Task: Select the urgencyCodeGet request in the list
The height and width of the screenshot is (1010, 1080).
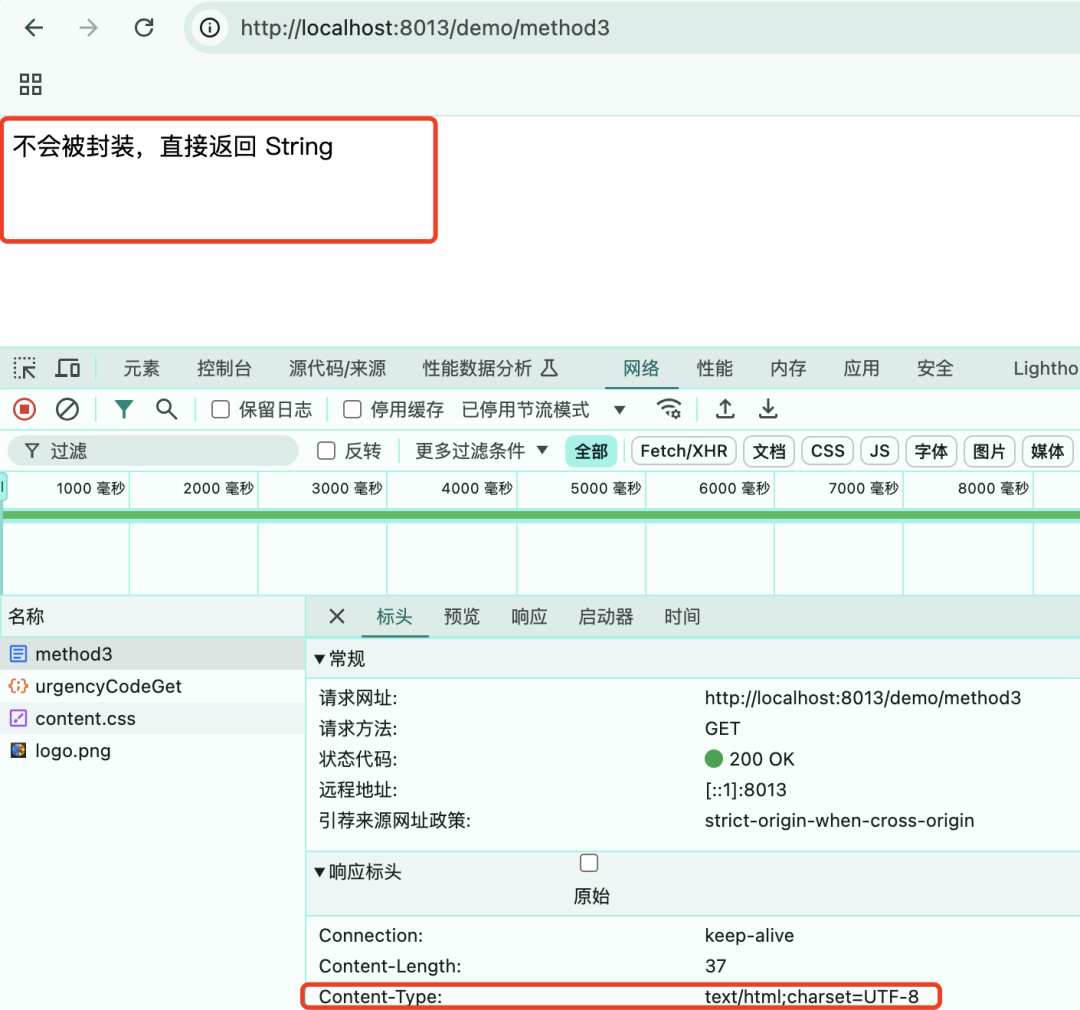Action: click(x=110, y=686)
